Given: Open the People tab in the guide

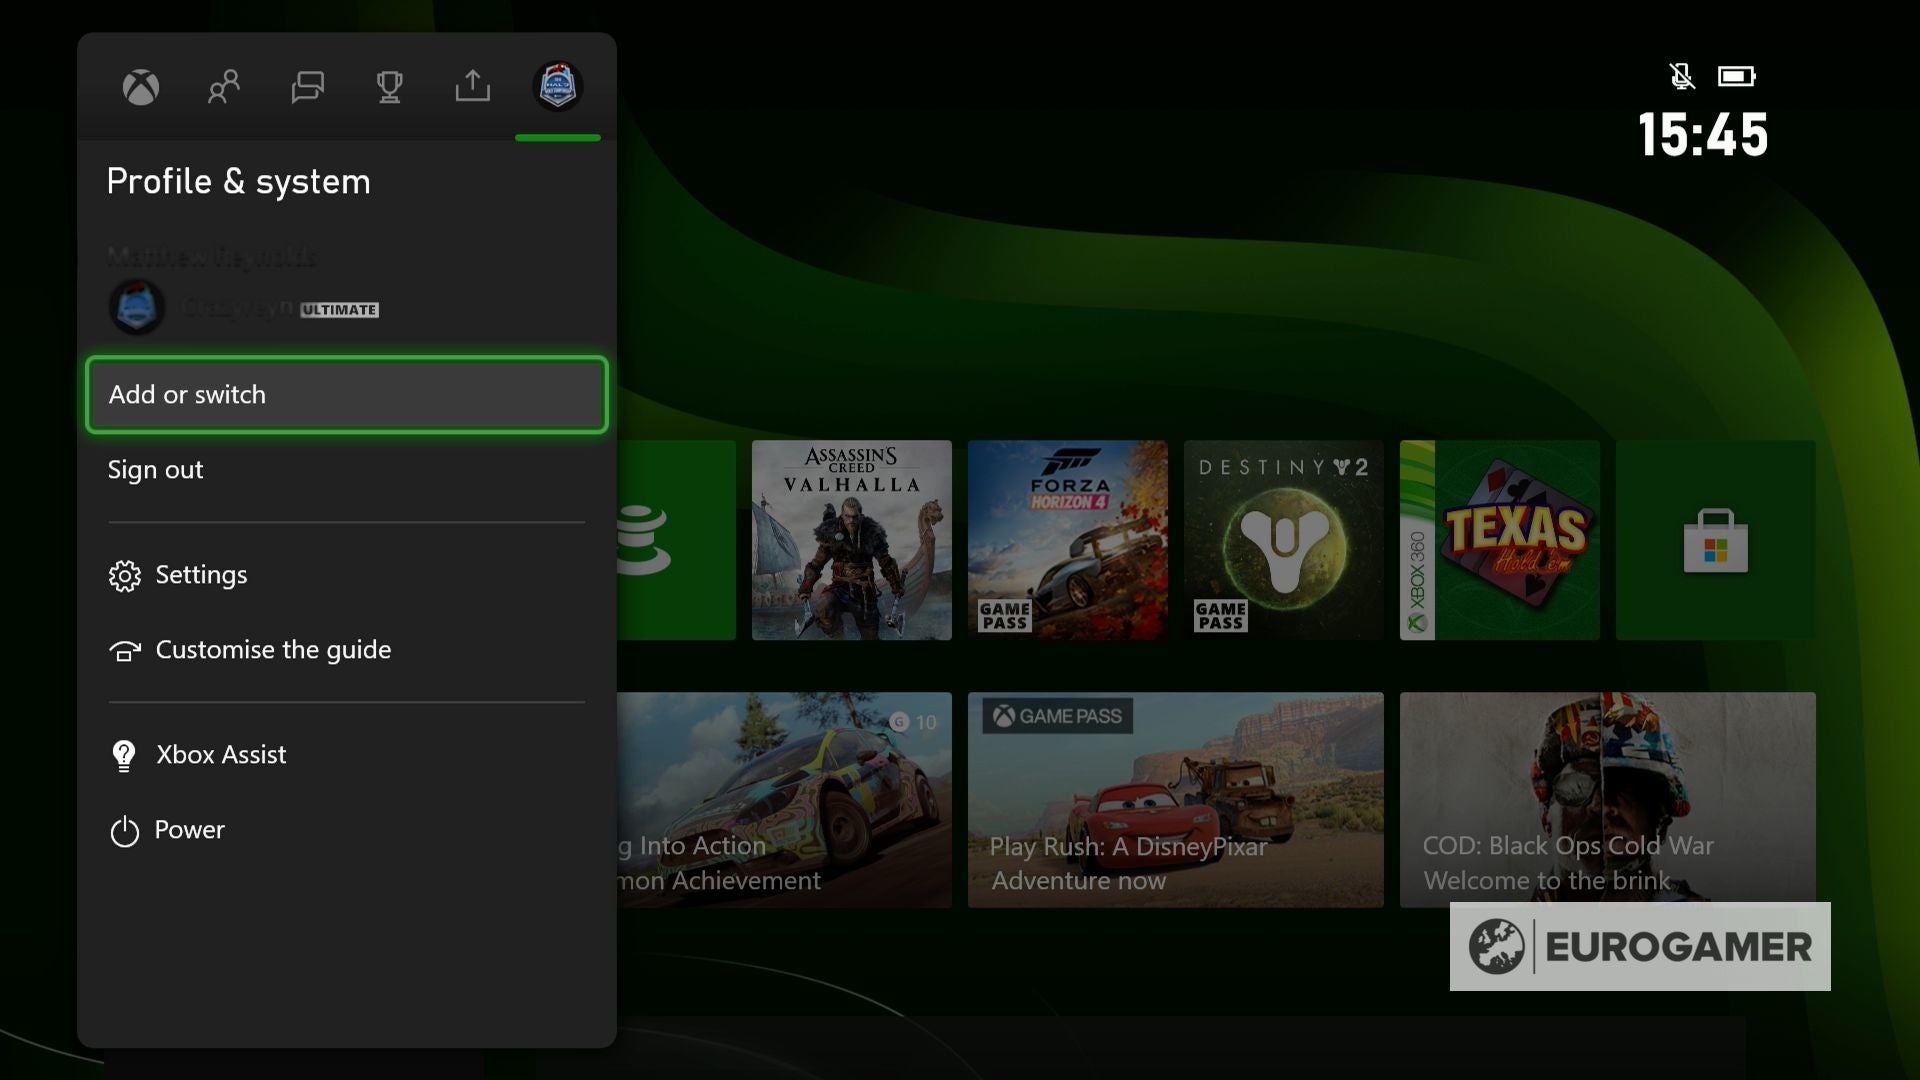Looking at the screenshot, I should point(224,87).
